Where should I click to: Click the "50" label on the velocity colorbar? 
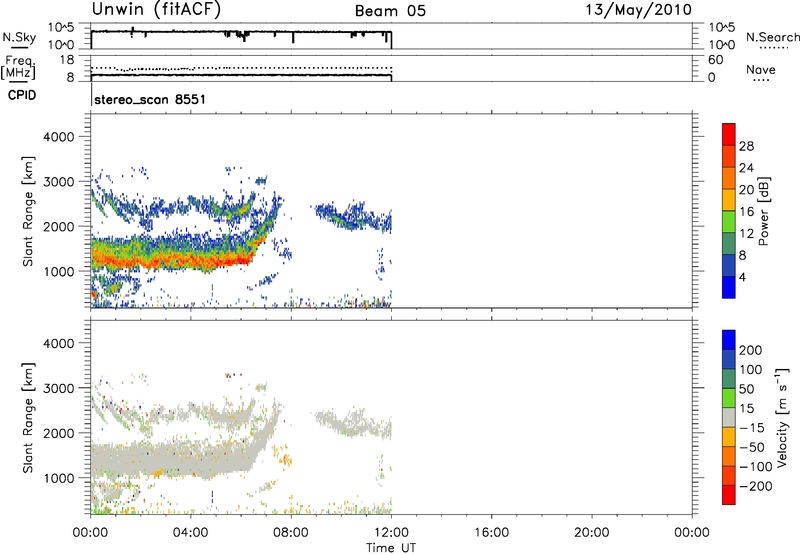pos(746,389)
